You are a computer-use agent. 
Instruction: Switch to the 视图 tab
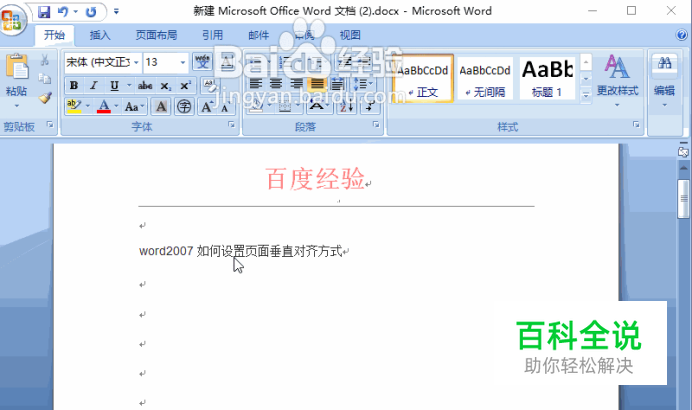coord(350,35)
